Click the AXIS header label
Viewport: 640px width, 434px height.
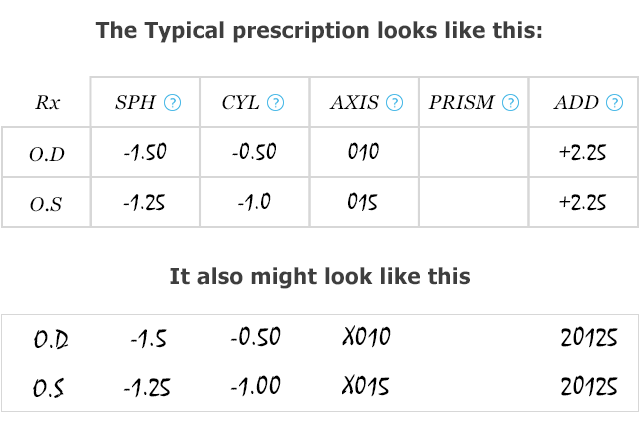coord(355,102)
